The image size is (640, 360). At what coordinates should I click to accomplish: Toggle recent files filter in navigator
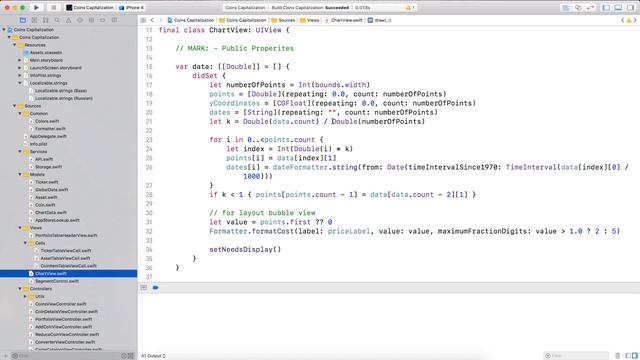point(124,356)
